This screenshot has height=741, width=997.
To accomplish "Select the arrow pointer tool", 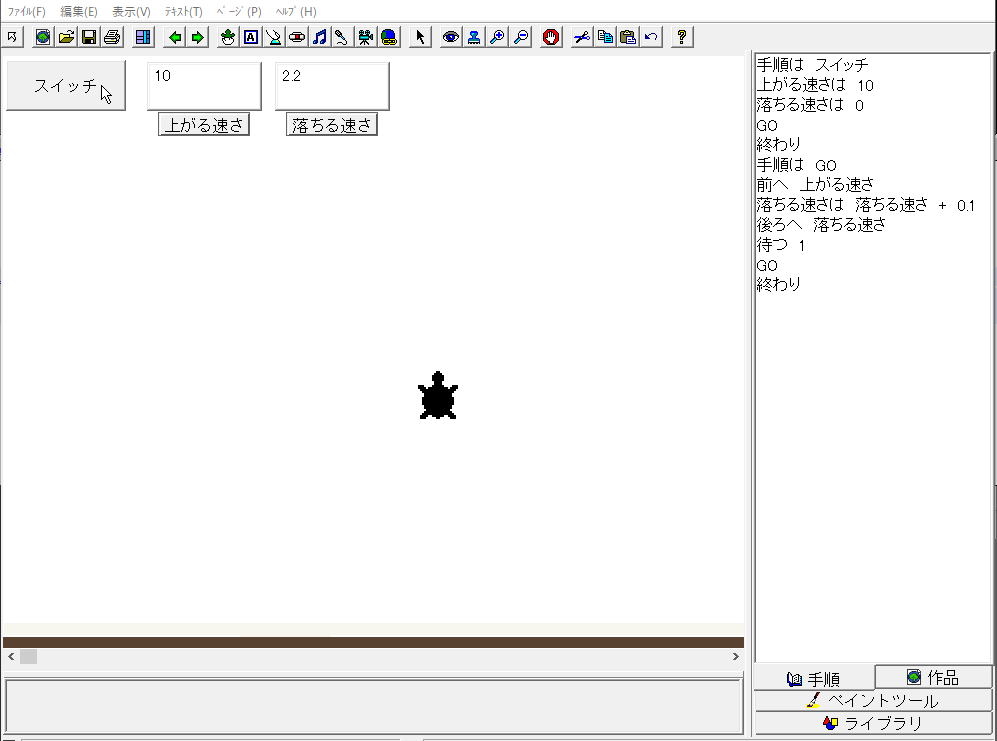I will tap(420, 37).
